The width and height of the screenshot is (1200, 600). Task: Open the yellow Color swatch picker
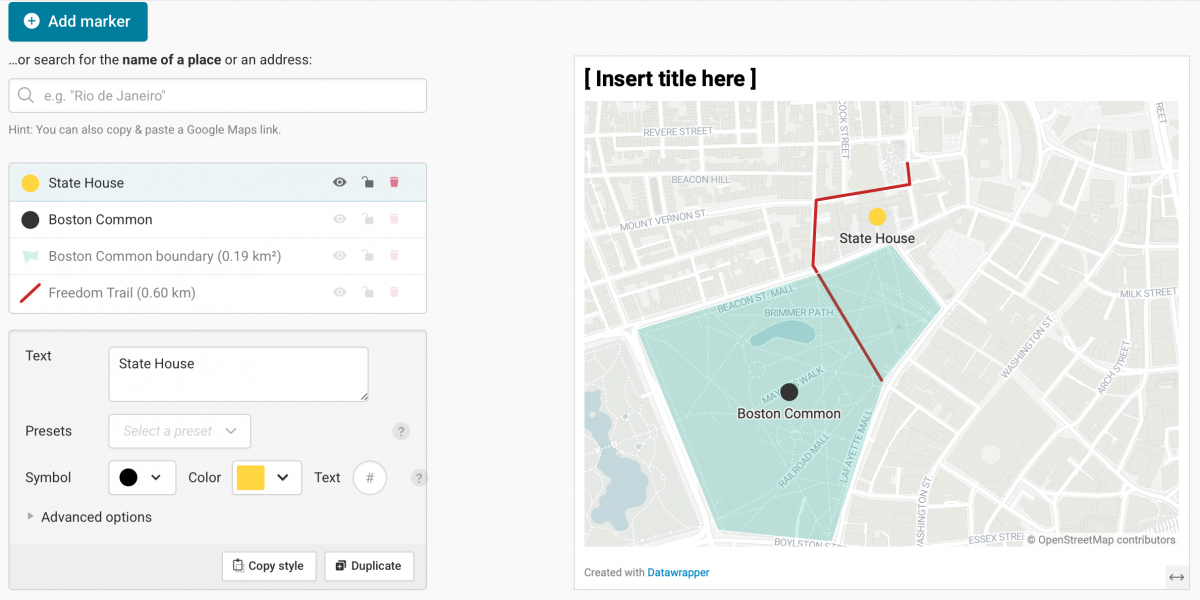coord(267,478)
